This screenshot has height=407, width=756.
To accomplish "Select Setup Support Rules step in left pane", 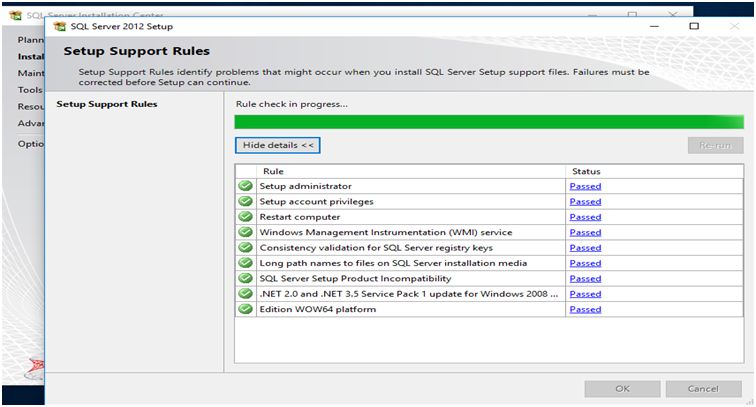I will (107, 104).
